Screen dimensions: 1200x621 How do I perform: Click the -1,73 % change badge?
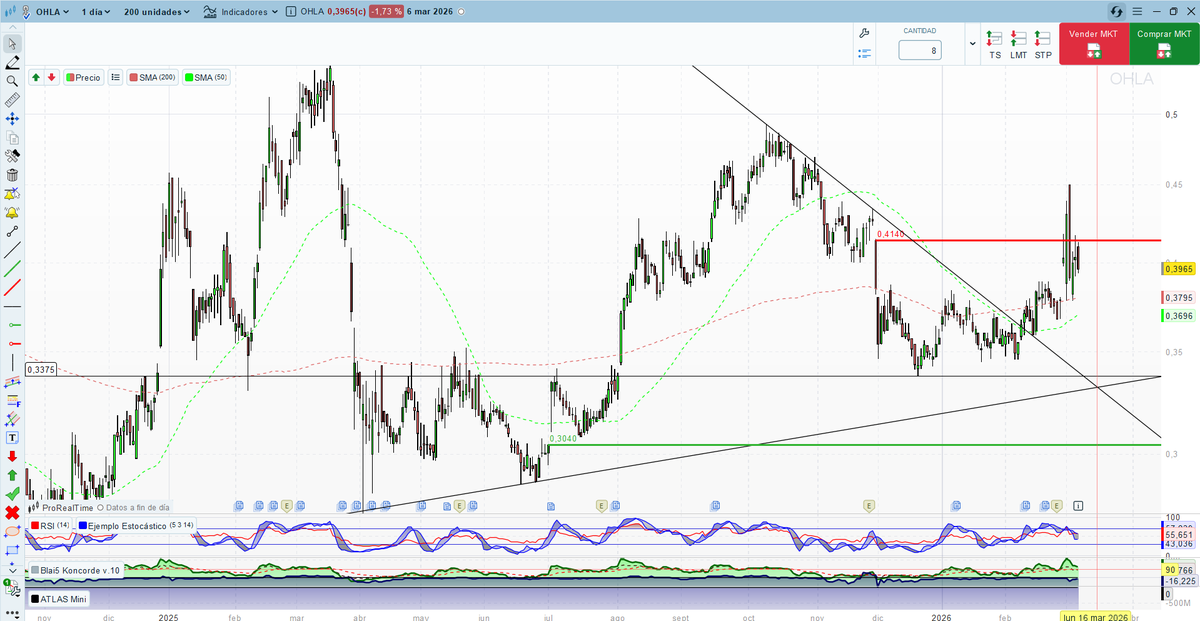click(x=386, y=12)
